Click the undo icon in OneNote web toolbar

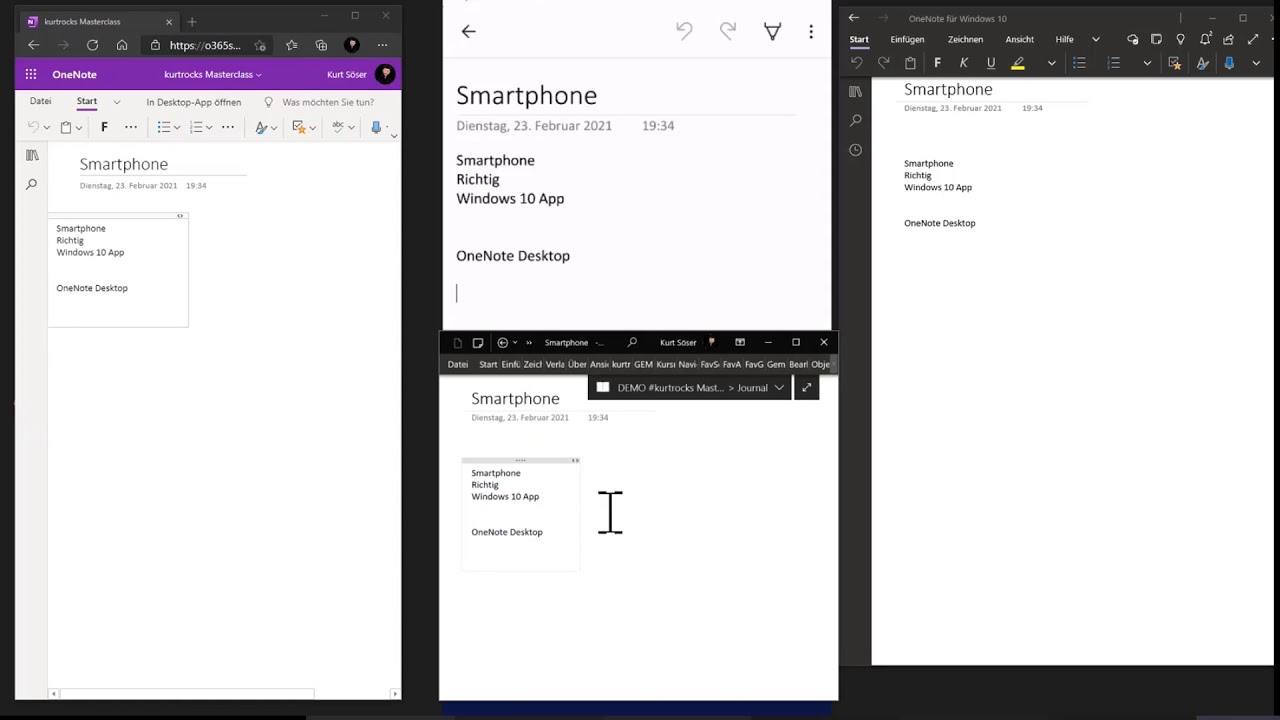pyautogui.click(x=33, y=127)
